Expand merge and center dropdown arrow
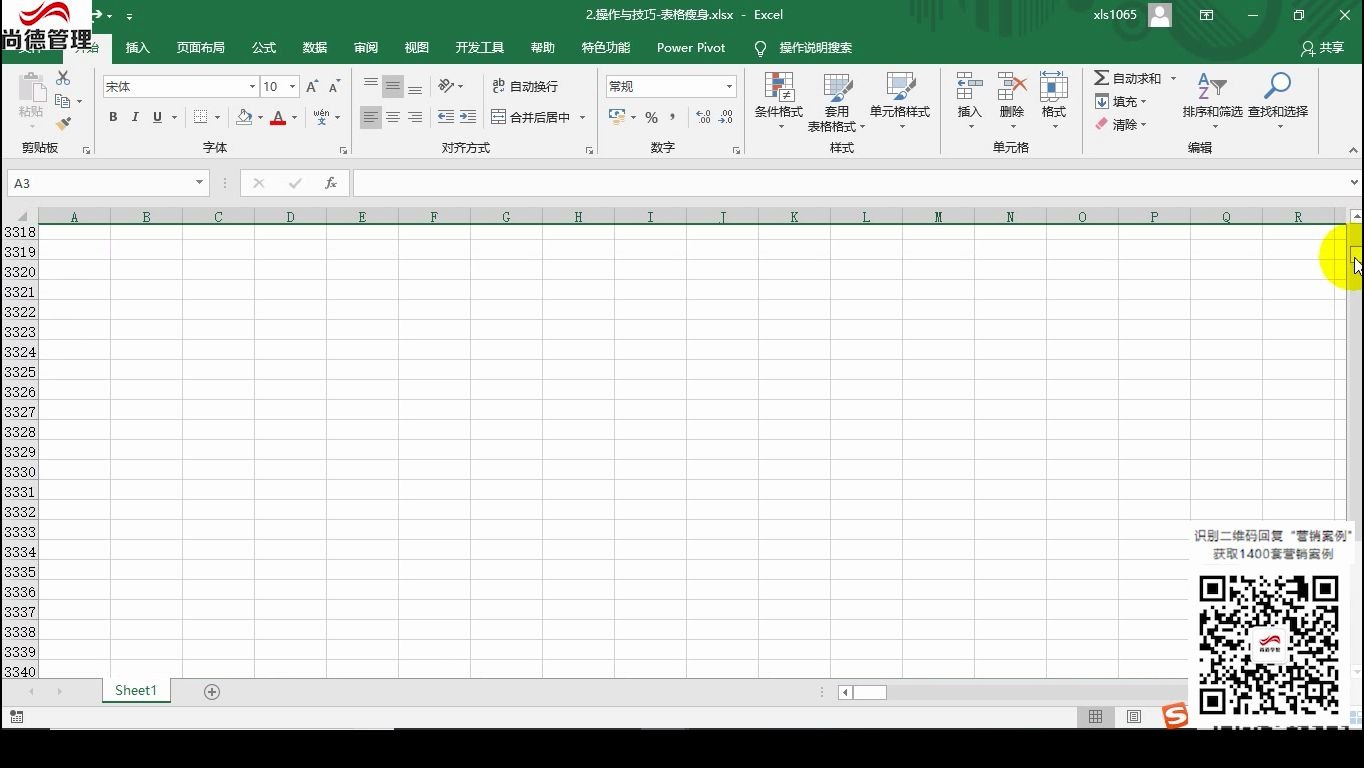The image size is (1364, 768). click(582, 117)
